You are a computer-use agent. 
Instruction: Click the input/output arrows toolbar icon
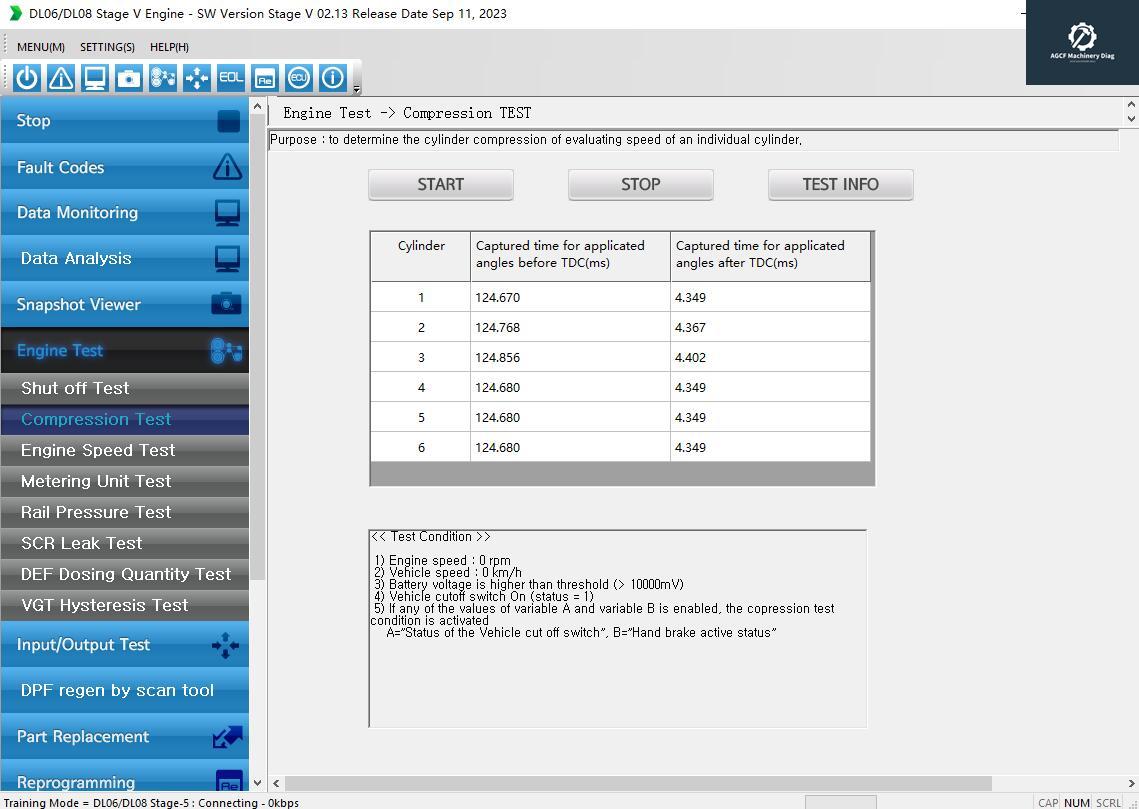tap(197, 78)
